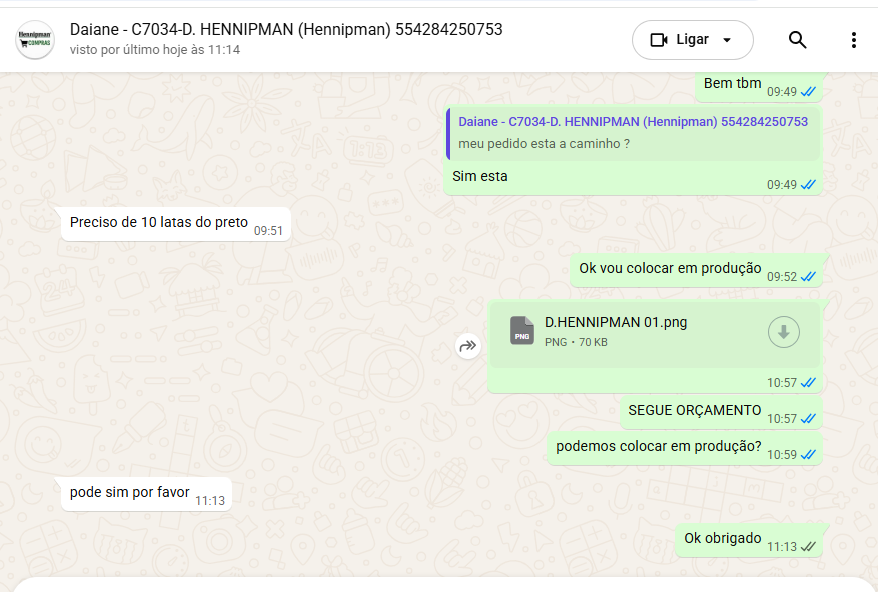Open the three-dot chat menu

(x=853, y=40)
